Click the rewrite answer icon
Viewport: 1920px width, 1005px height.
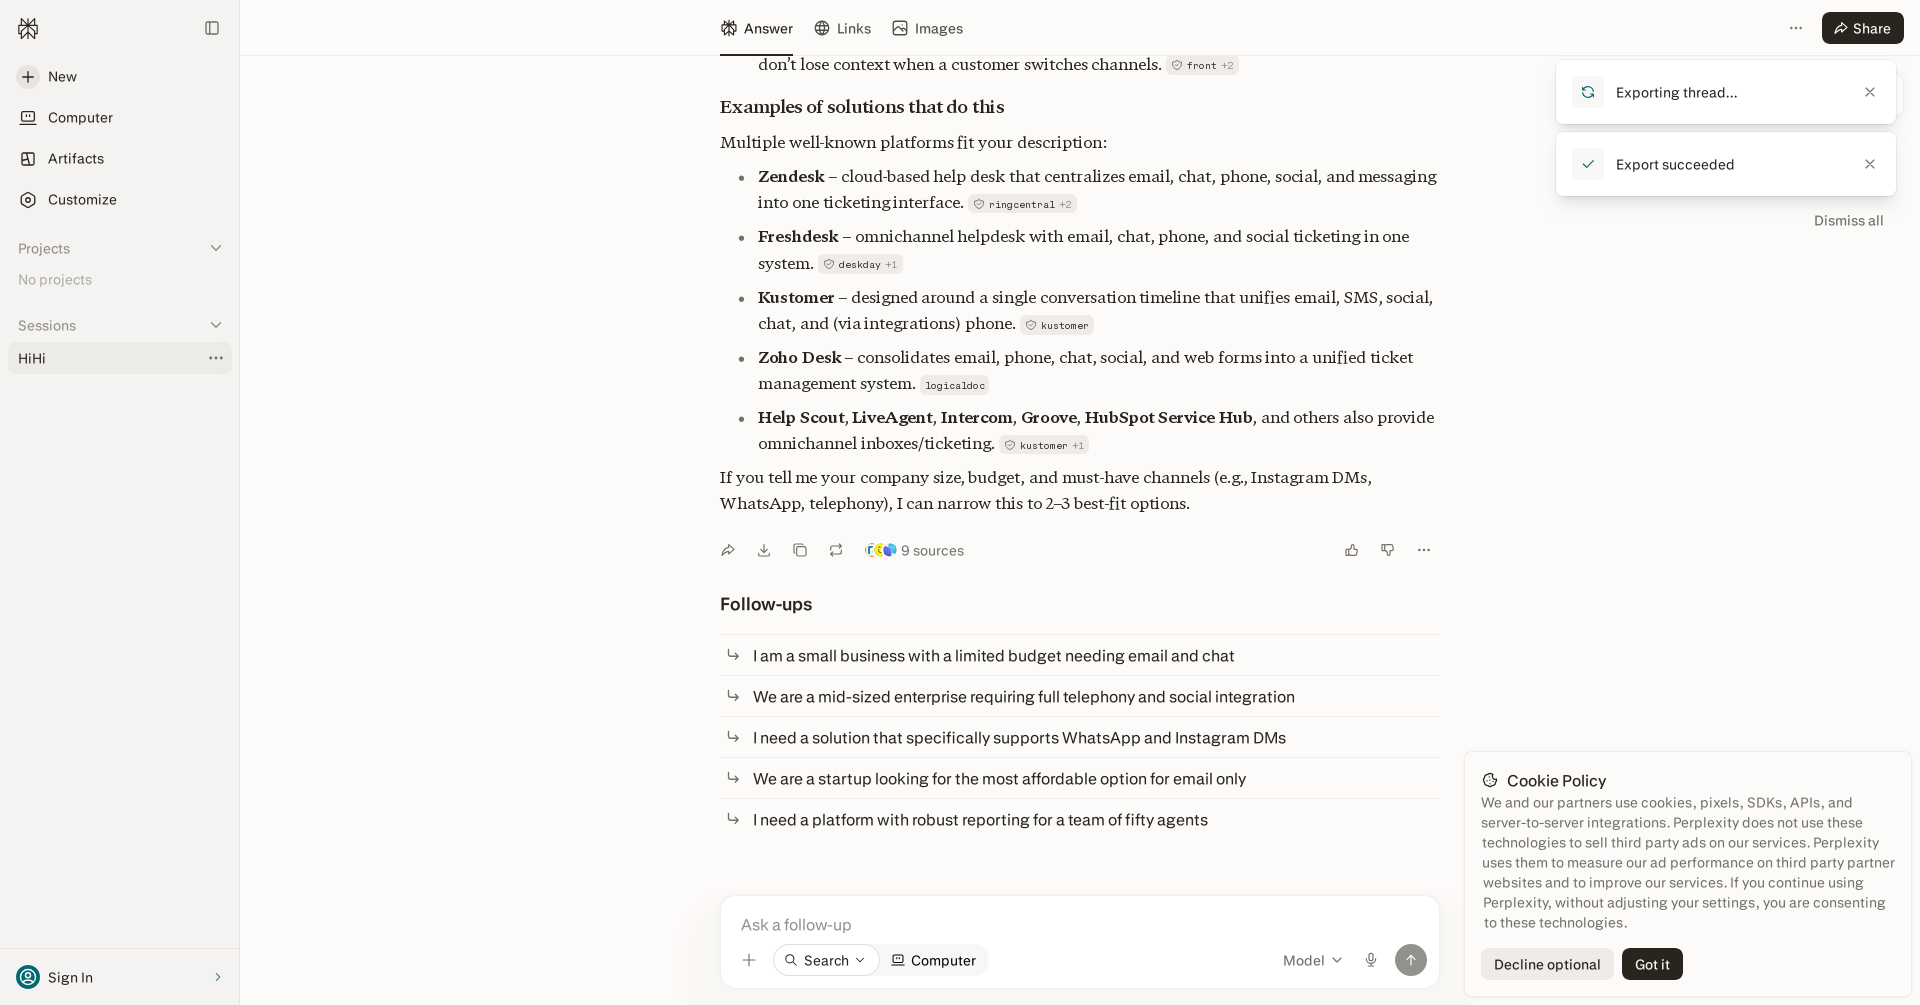(836, 550)
